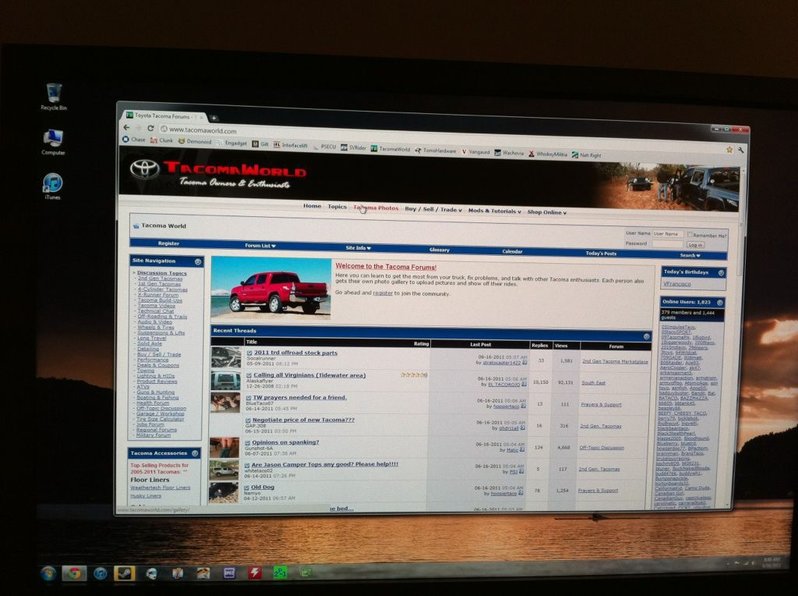Viewport: 798px width, 596px height.
Task: Open the 2nd Gen Tacomas navigation link
Action: [160, 279]
